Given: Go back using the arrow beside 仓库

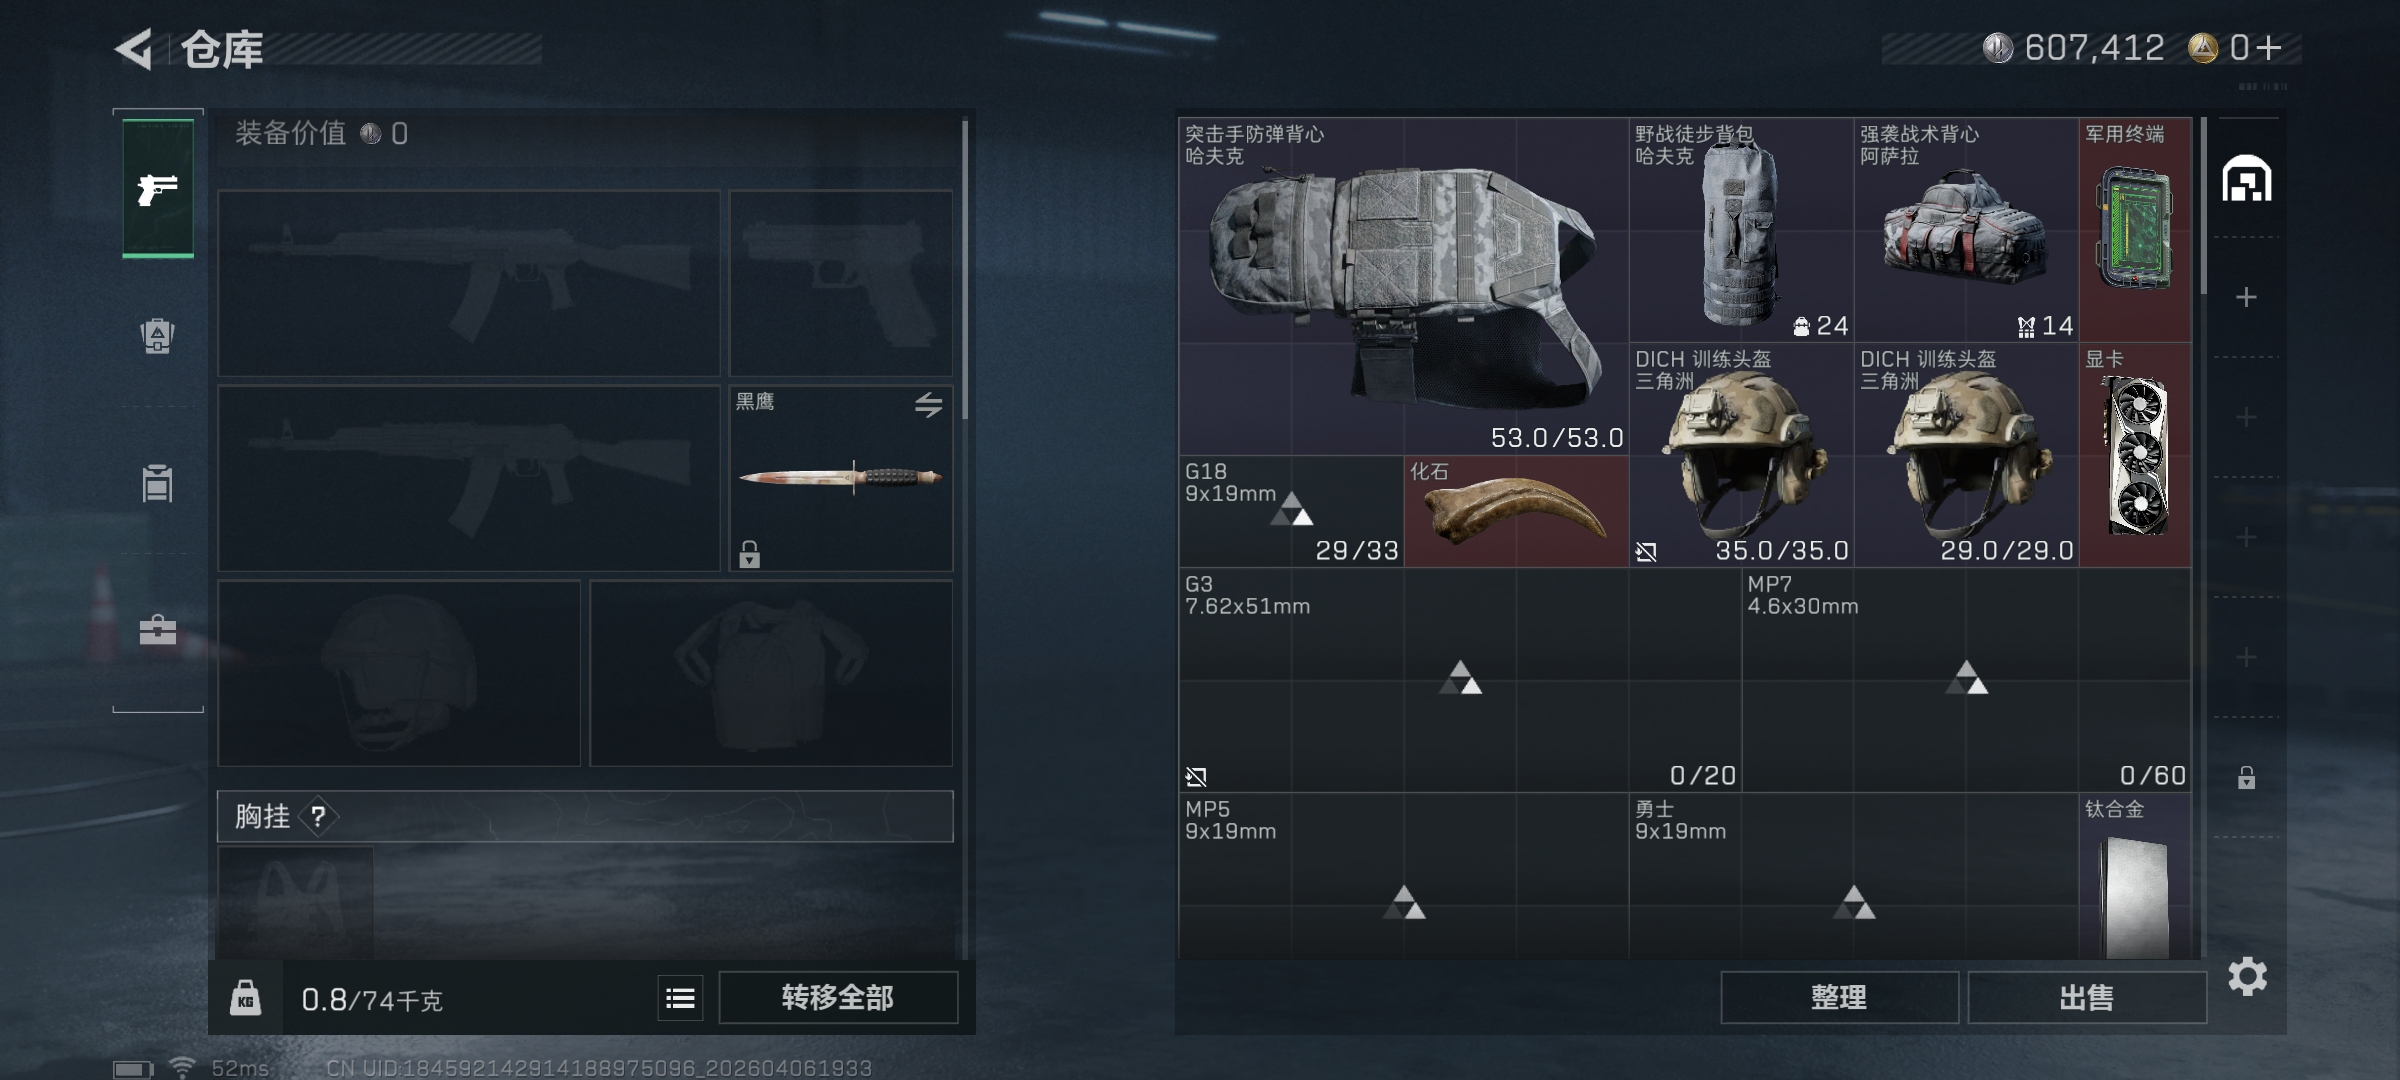Looking at the screenshot, I should click(134, 49).
